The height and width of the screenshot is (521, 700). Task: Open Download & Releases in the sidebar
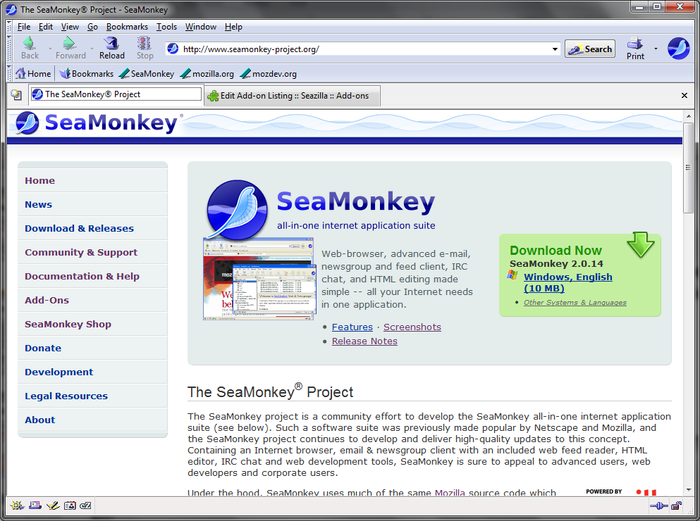pyautogui.click(x=92, y=228)
